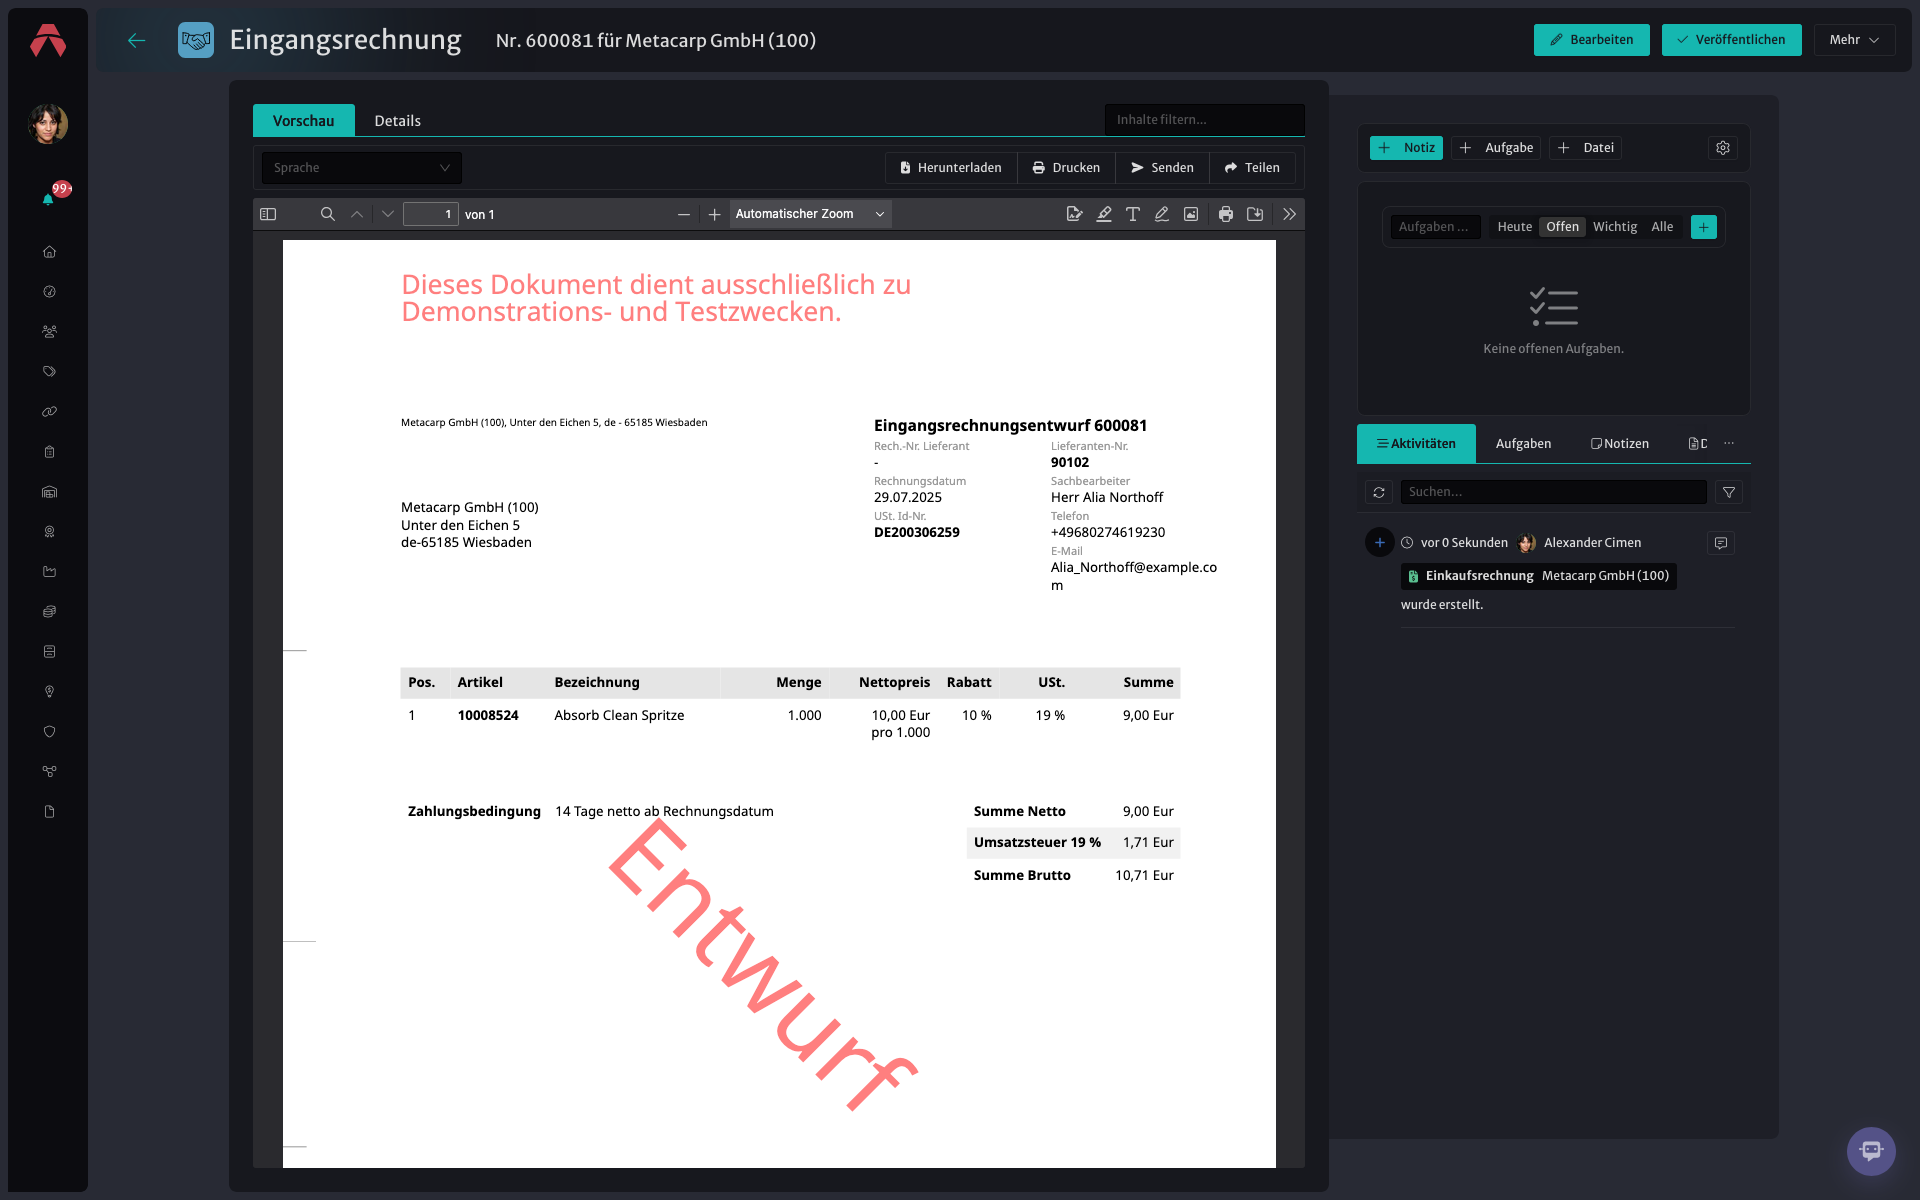Open the dashboard gauge icon in the sidebar

[49, 292]
